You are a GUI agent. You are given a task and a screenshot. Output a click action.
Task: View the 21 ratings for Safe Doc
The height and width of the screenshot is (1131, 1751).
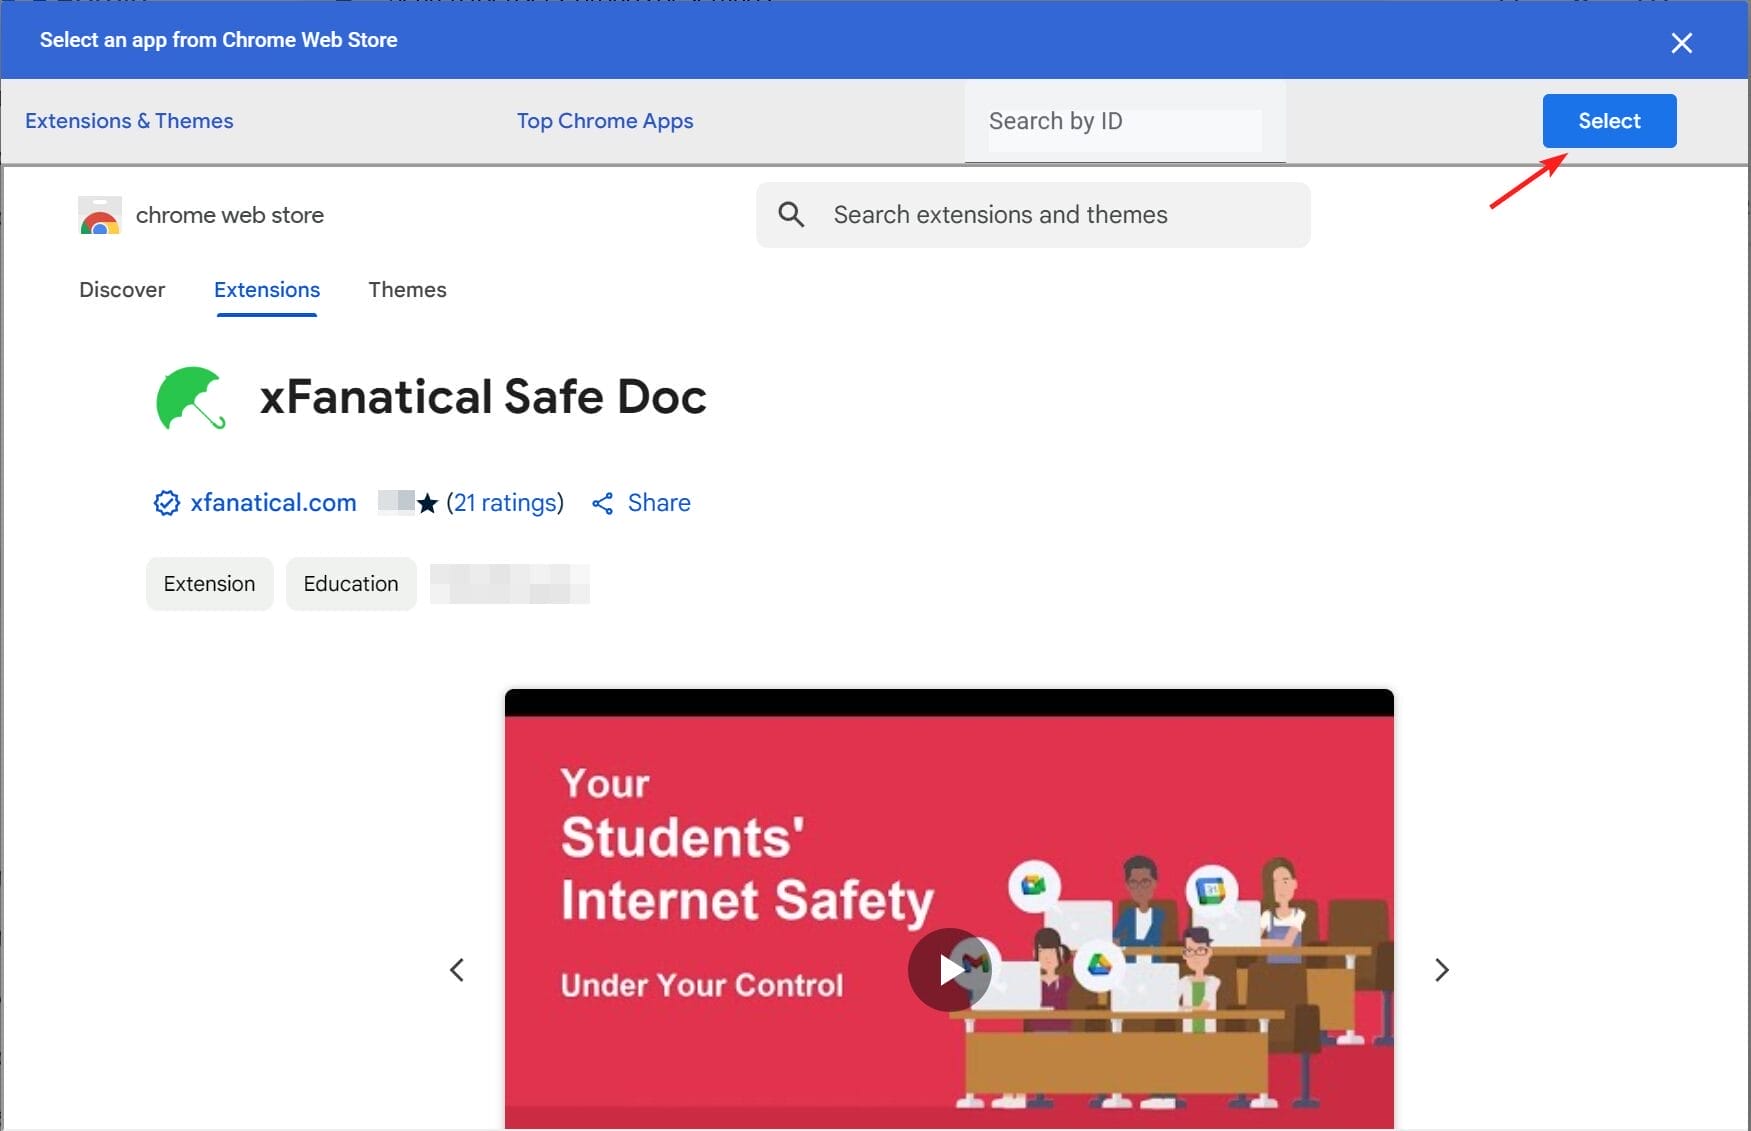(x=505, y=503)
